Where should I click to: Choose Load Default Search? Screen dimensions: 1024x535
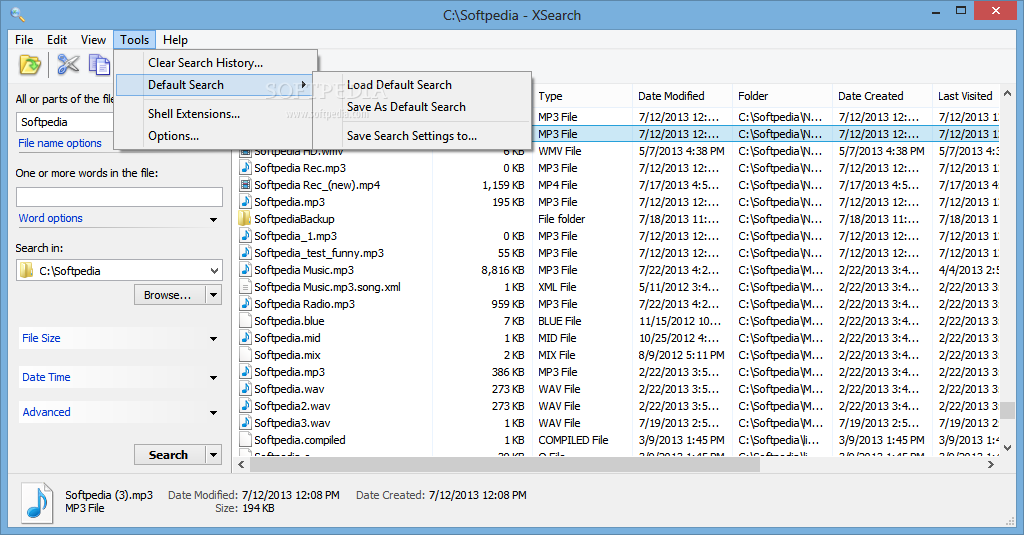click(399, 85)
